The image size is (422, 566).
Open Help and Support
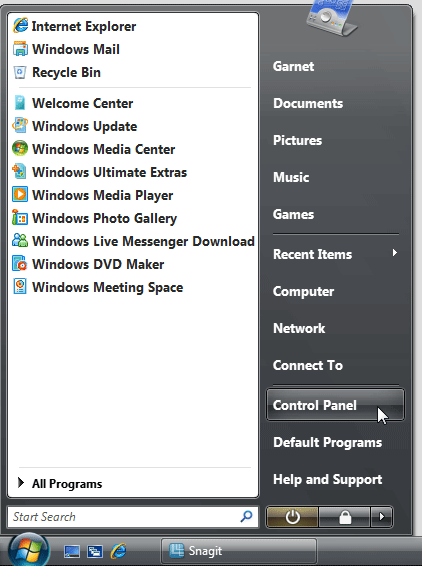[327, 480]
